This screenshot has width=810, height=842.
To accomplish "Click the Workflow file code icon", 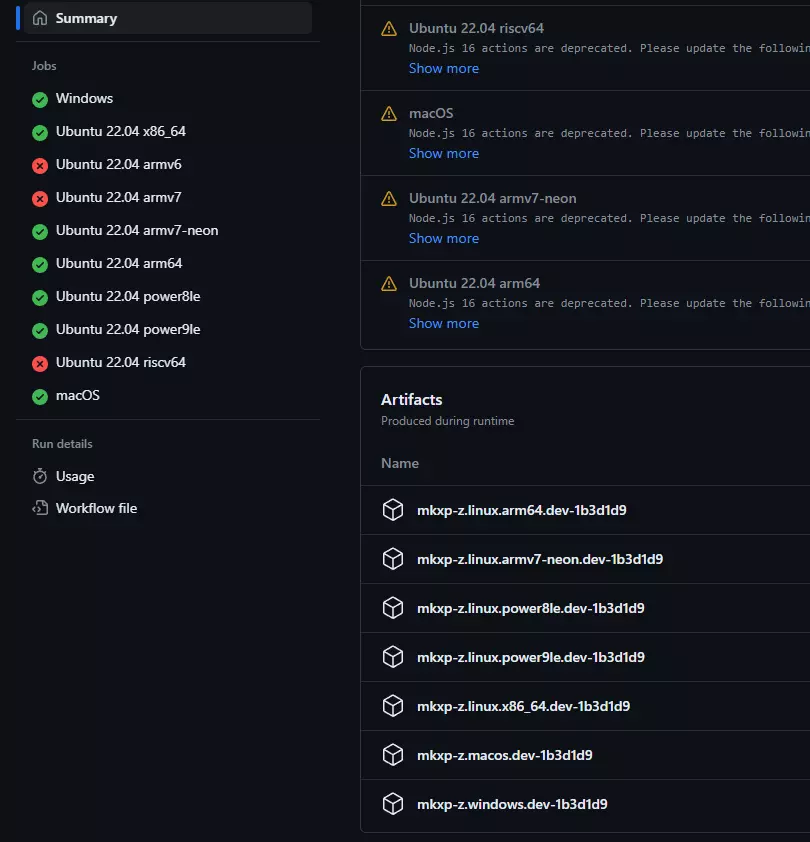I will point(40,509).
